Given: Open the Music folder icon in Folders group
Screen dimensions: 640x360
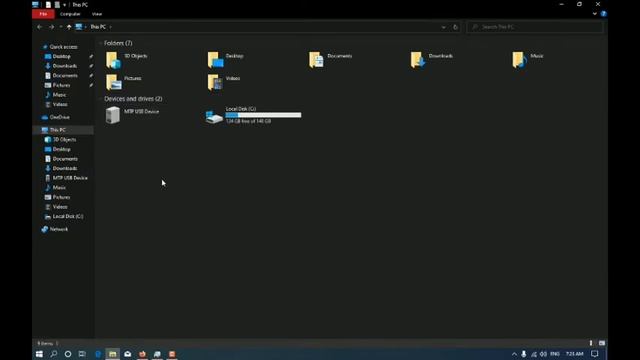Looking at the screenshot, I should coord(520,60).
